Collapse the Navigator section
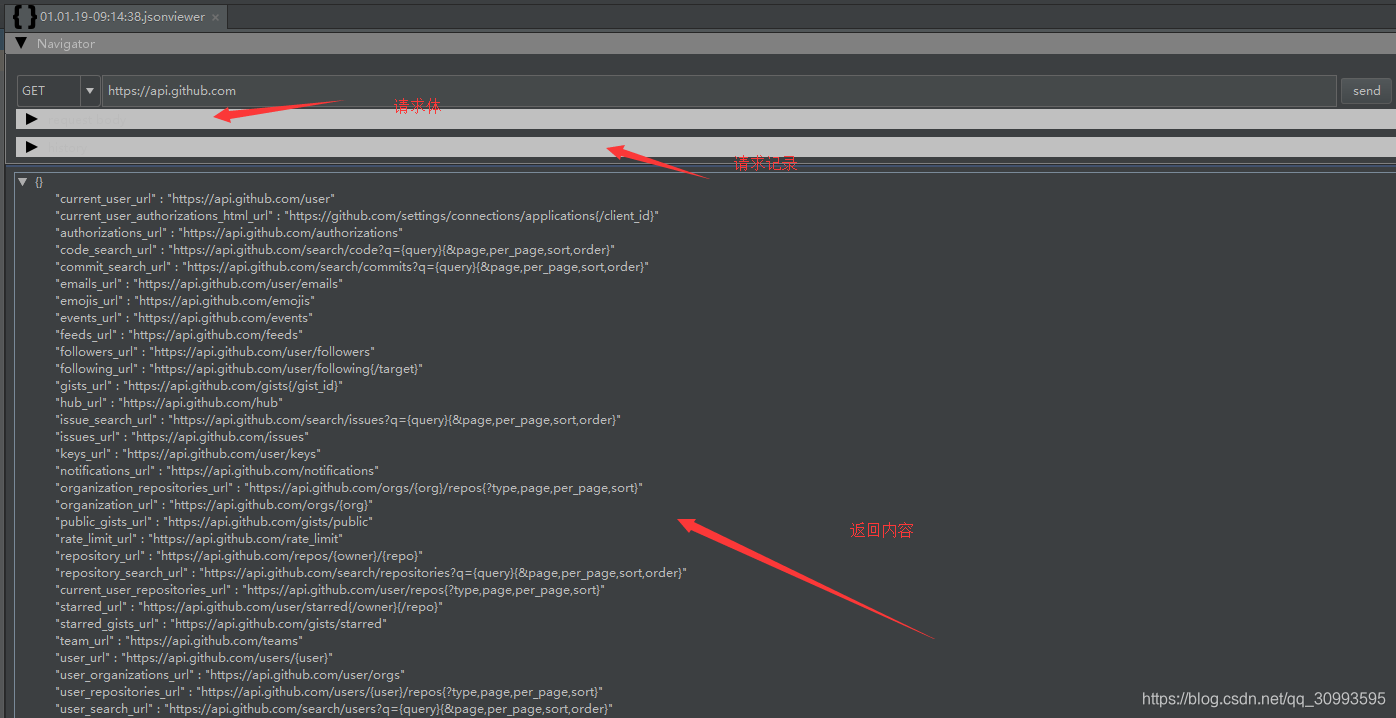The width and height of the screenshot is (1396, 718). click(x=21, y=43)
